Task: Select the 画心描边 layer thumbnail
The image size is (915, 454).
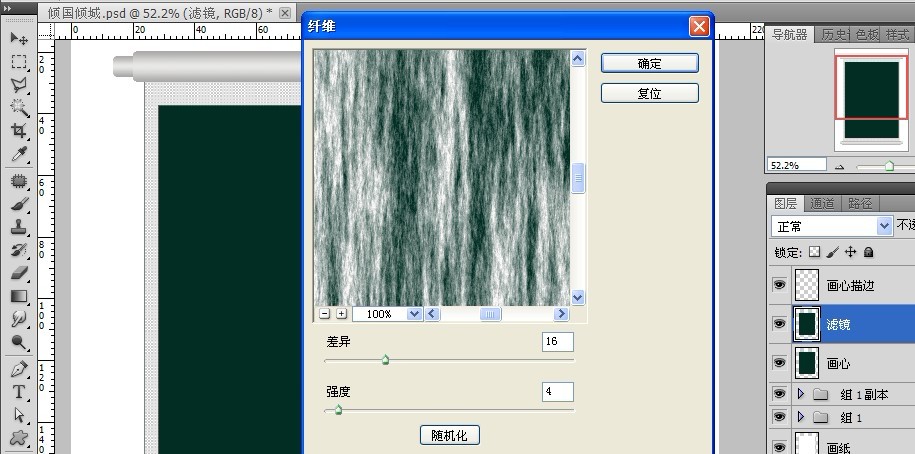Action: (807, 285)
